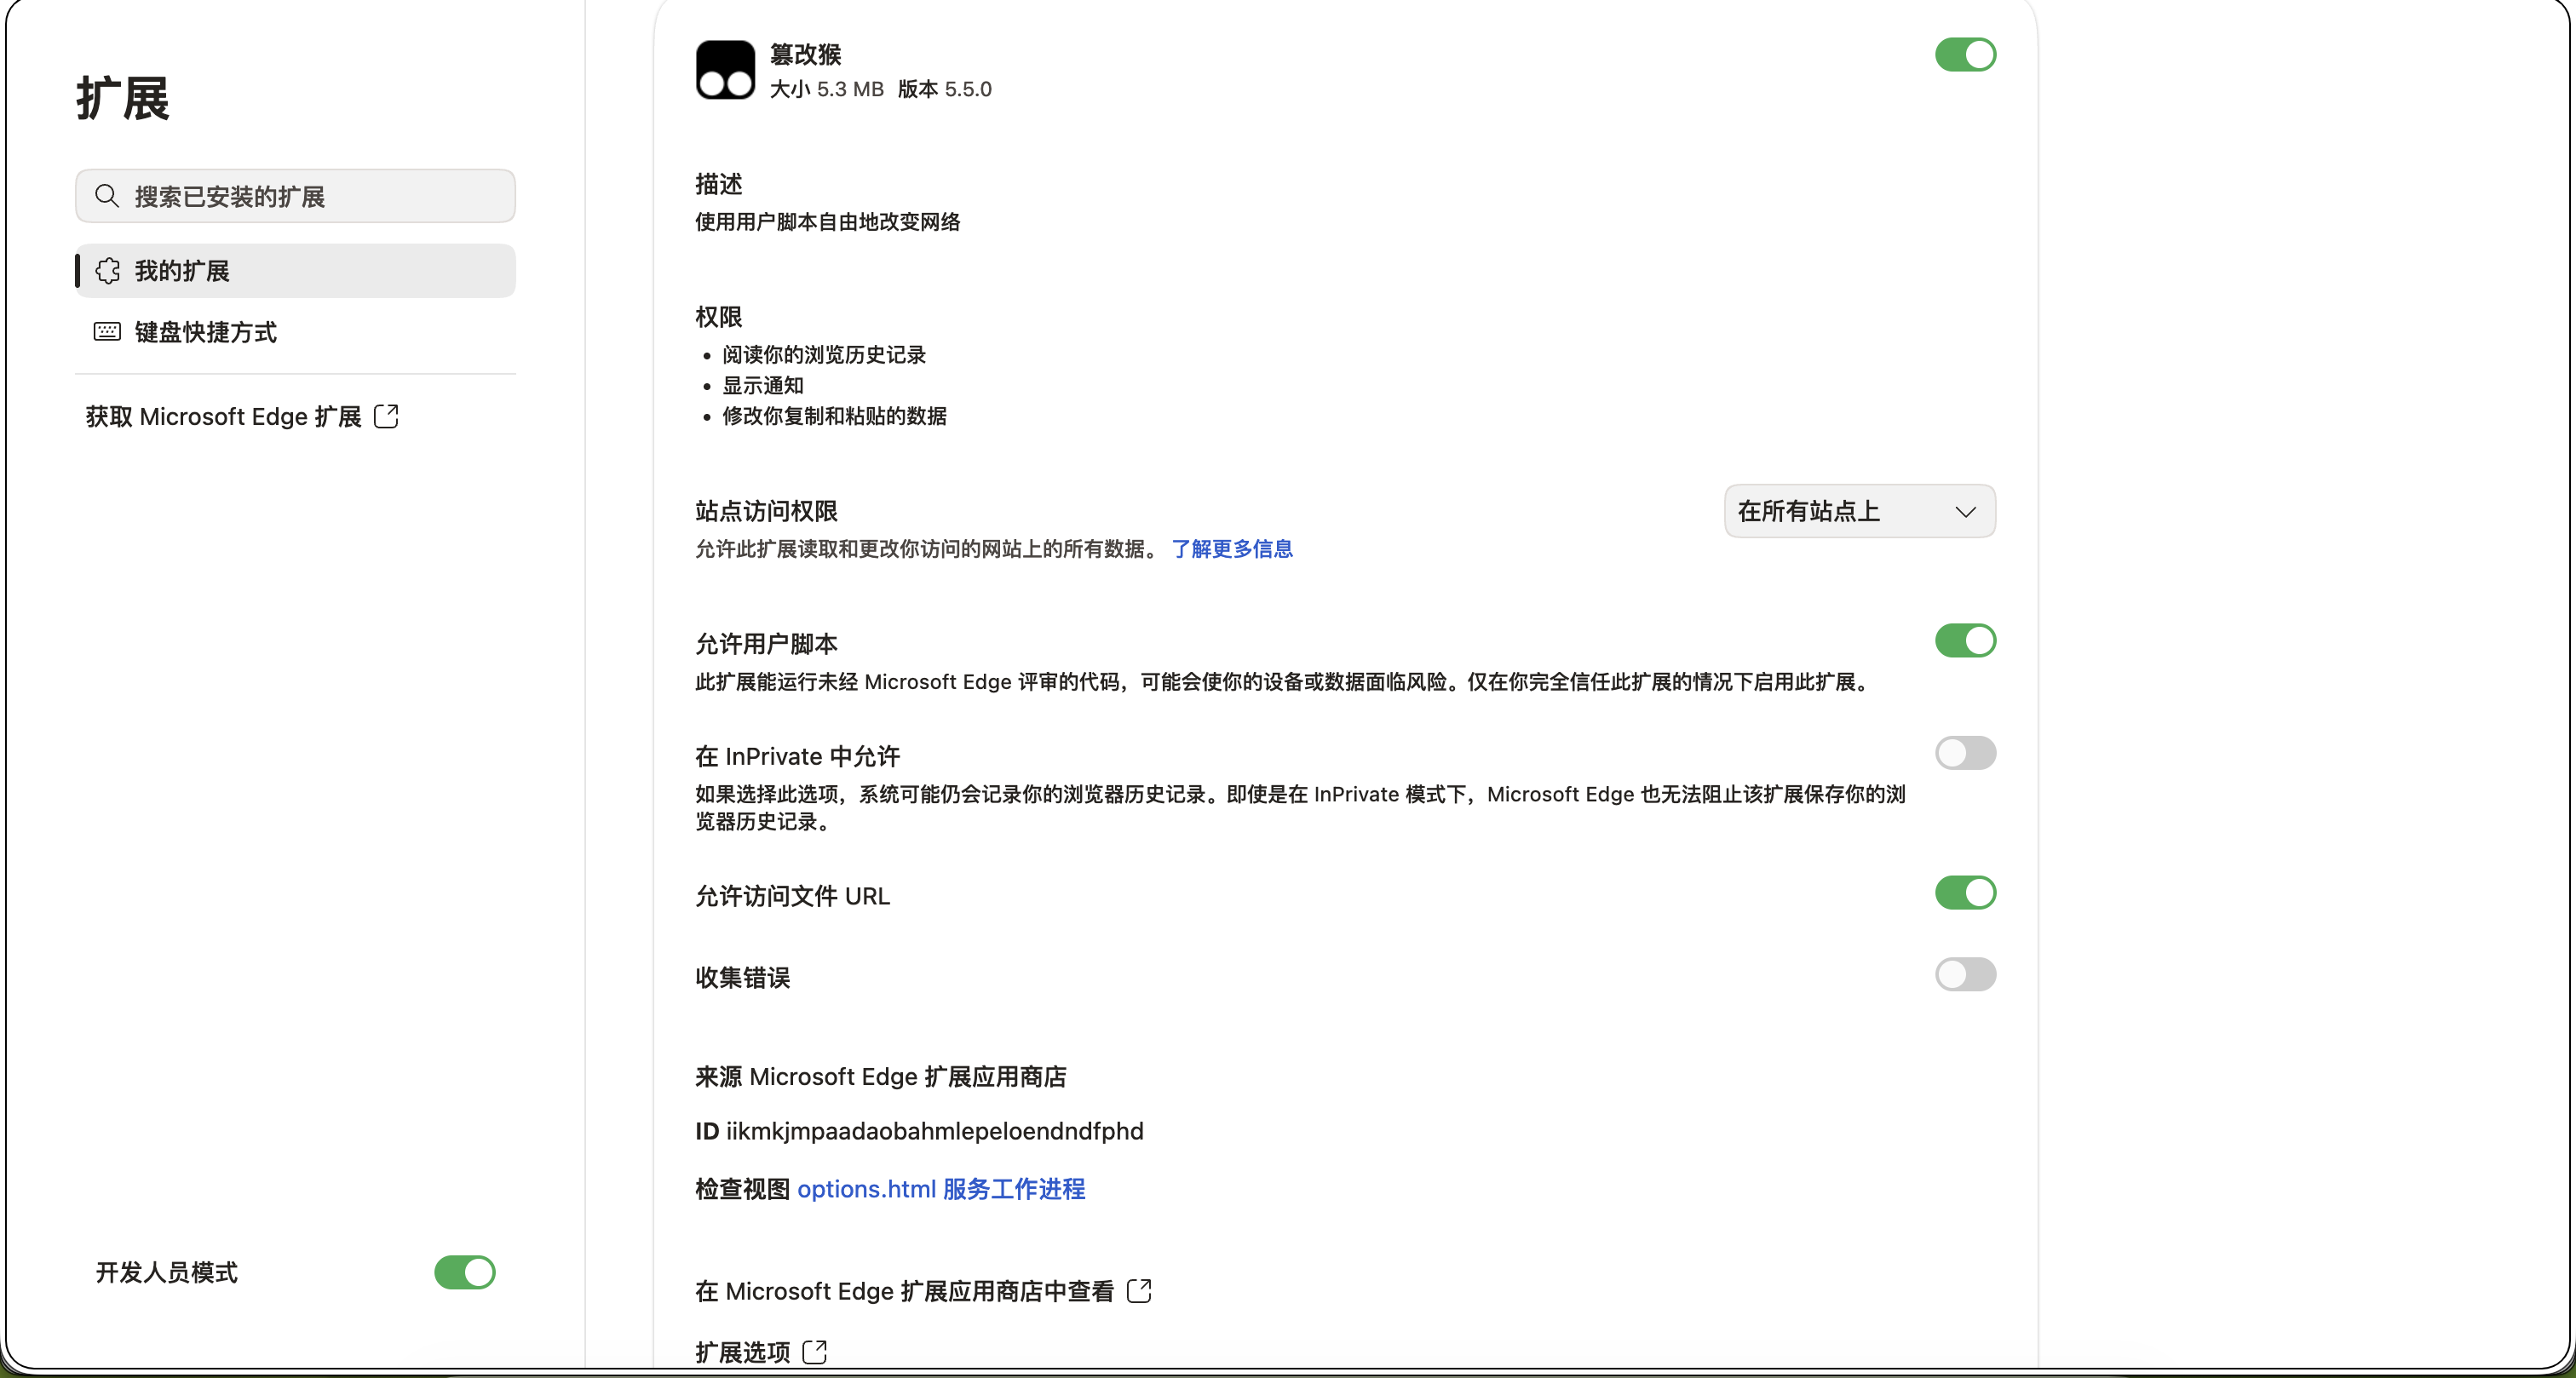2576x1378 pixels.
Task: Enable the 收集错误 switch
Action: (1965, 975)
